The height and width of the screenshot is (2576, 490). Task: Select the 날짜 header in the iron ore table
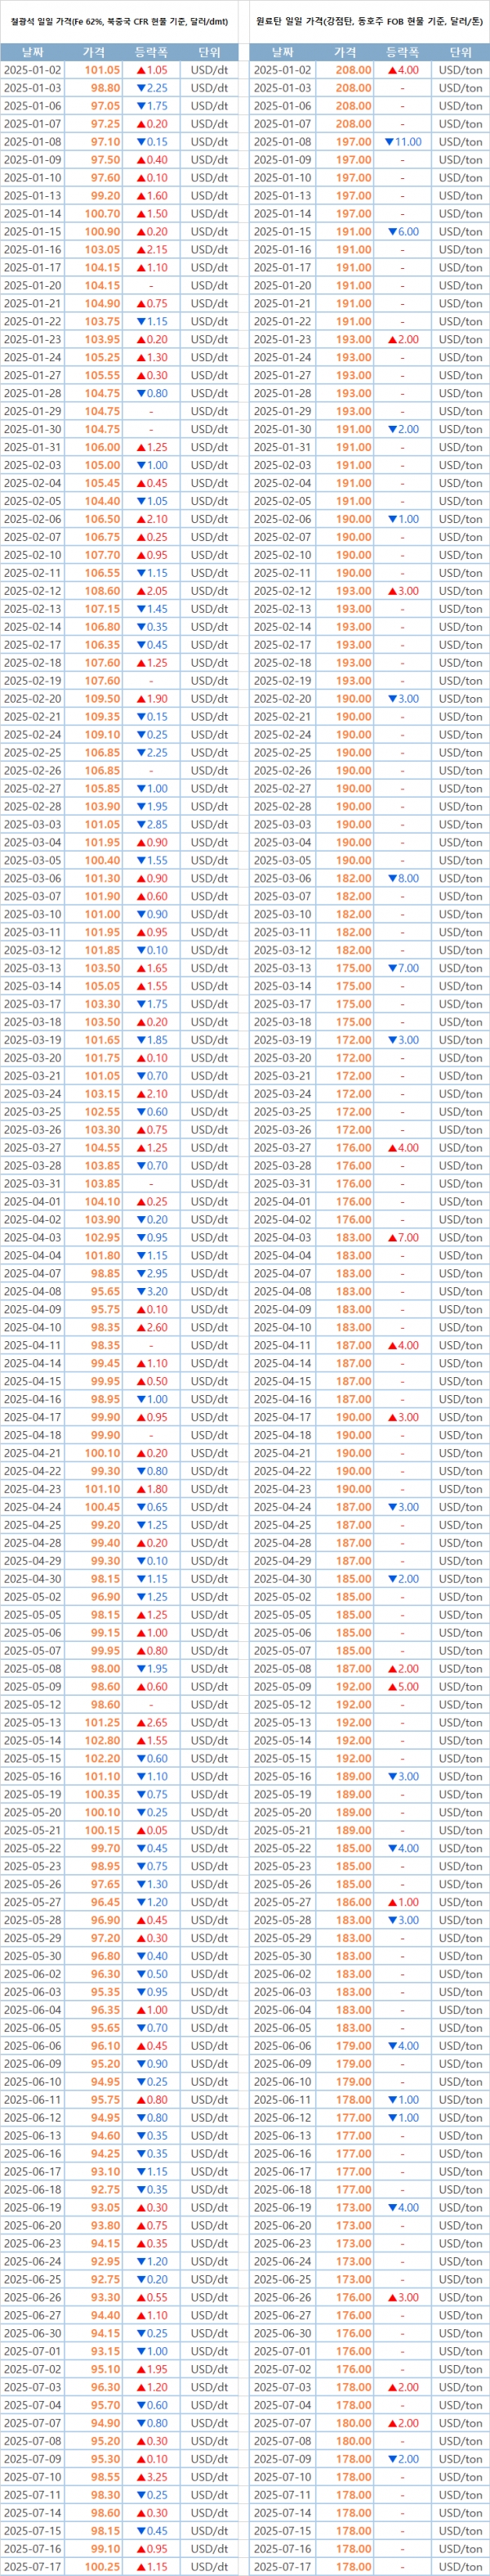coord(33,52)
